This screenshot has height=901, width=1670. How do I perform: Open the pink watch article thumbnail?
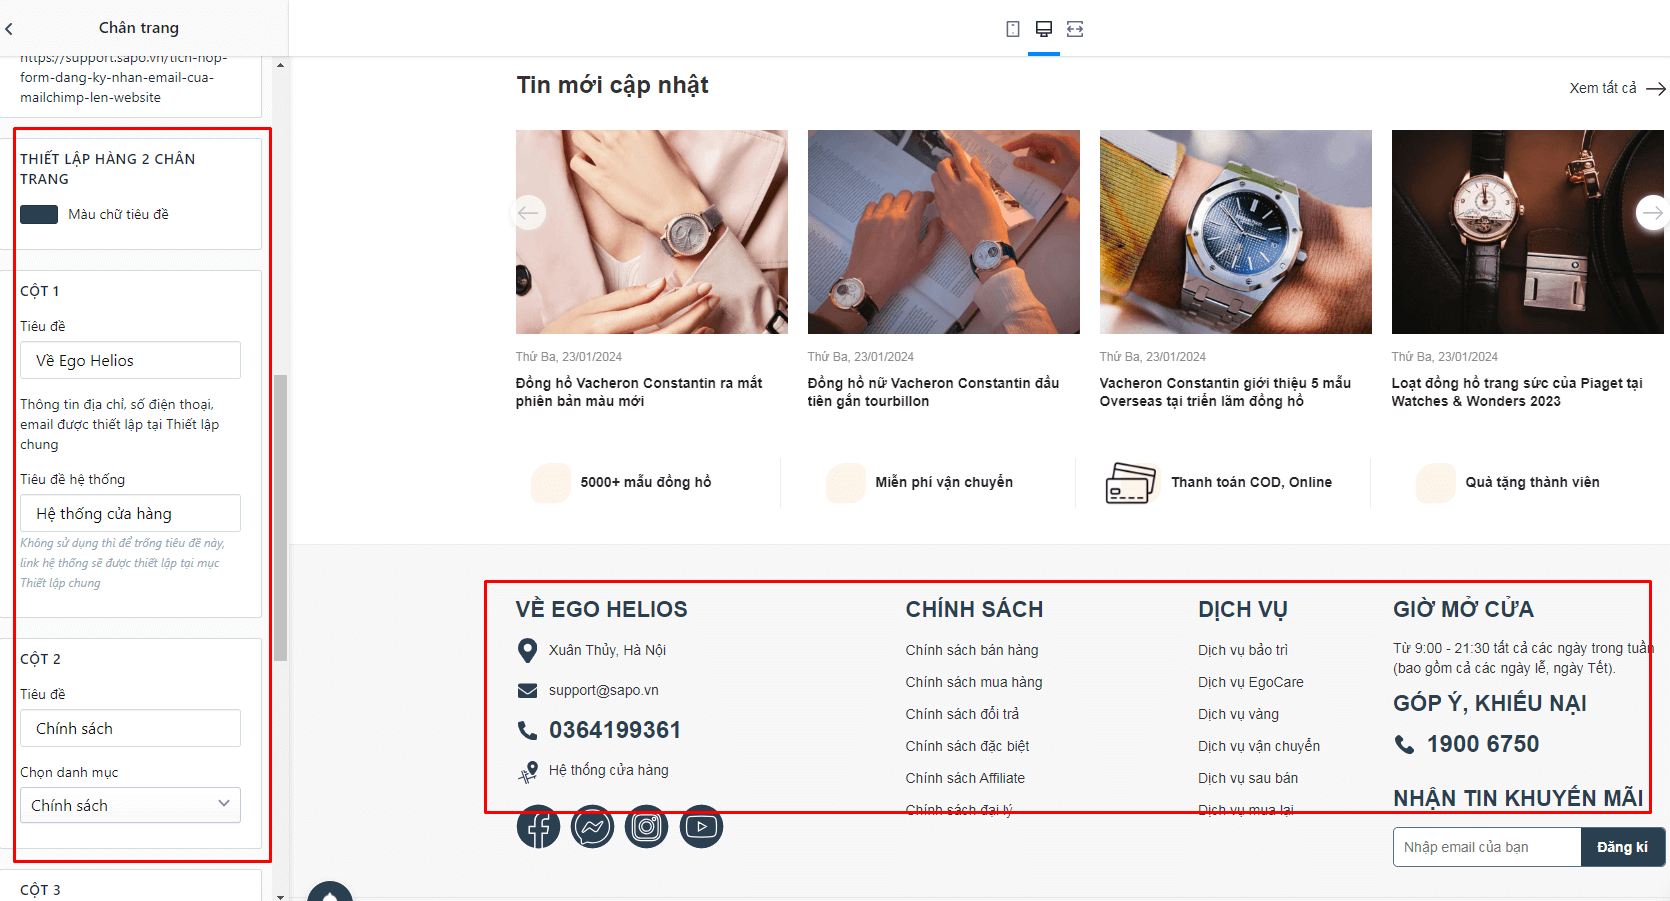point(652,232)
